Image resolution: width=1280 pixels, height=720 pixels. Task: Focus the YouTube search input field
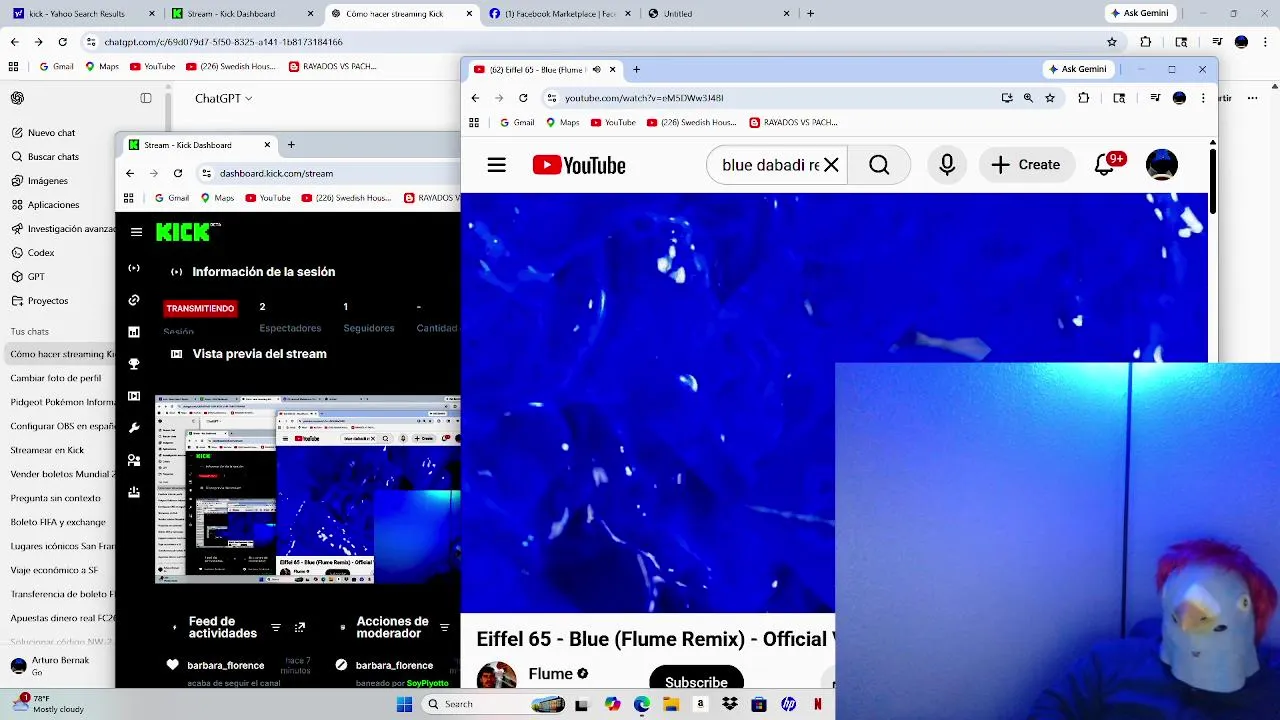coord(770,165)
